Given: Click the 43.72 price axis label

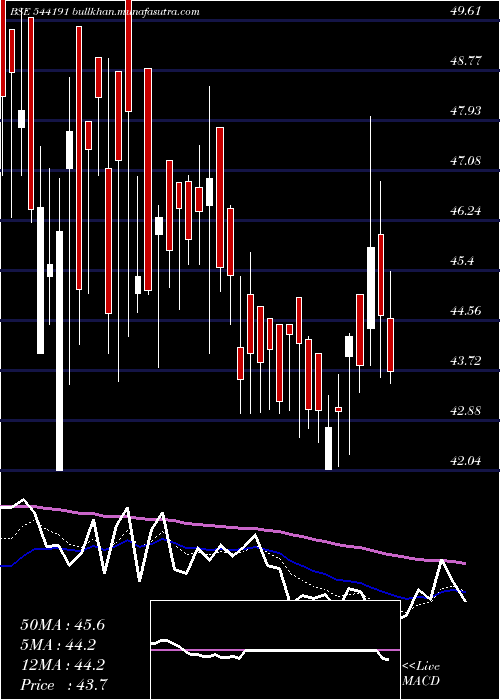Looking at the screenshot, I should [x=466, y=361].
